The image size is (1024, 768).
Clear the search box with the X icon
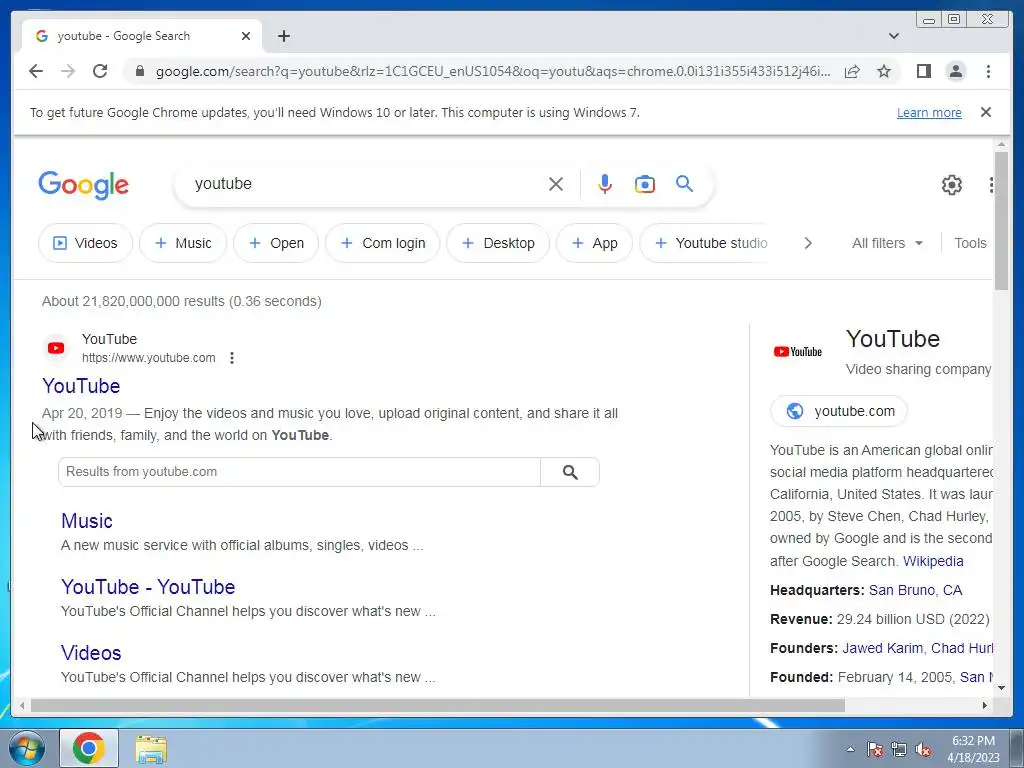[x=556, y=184]
